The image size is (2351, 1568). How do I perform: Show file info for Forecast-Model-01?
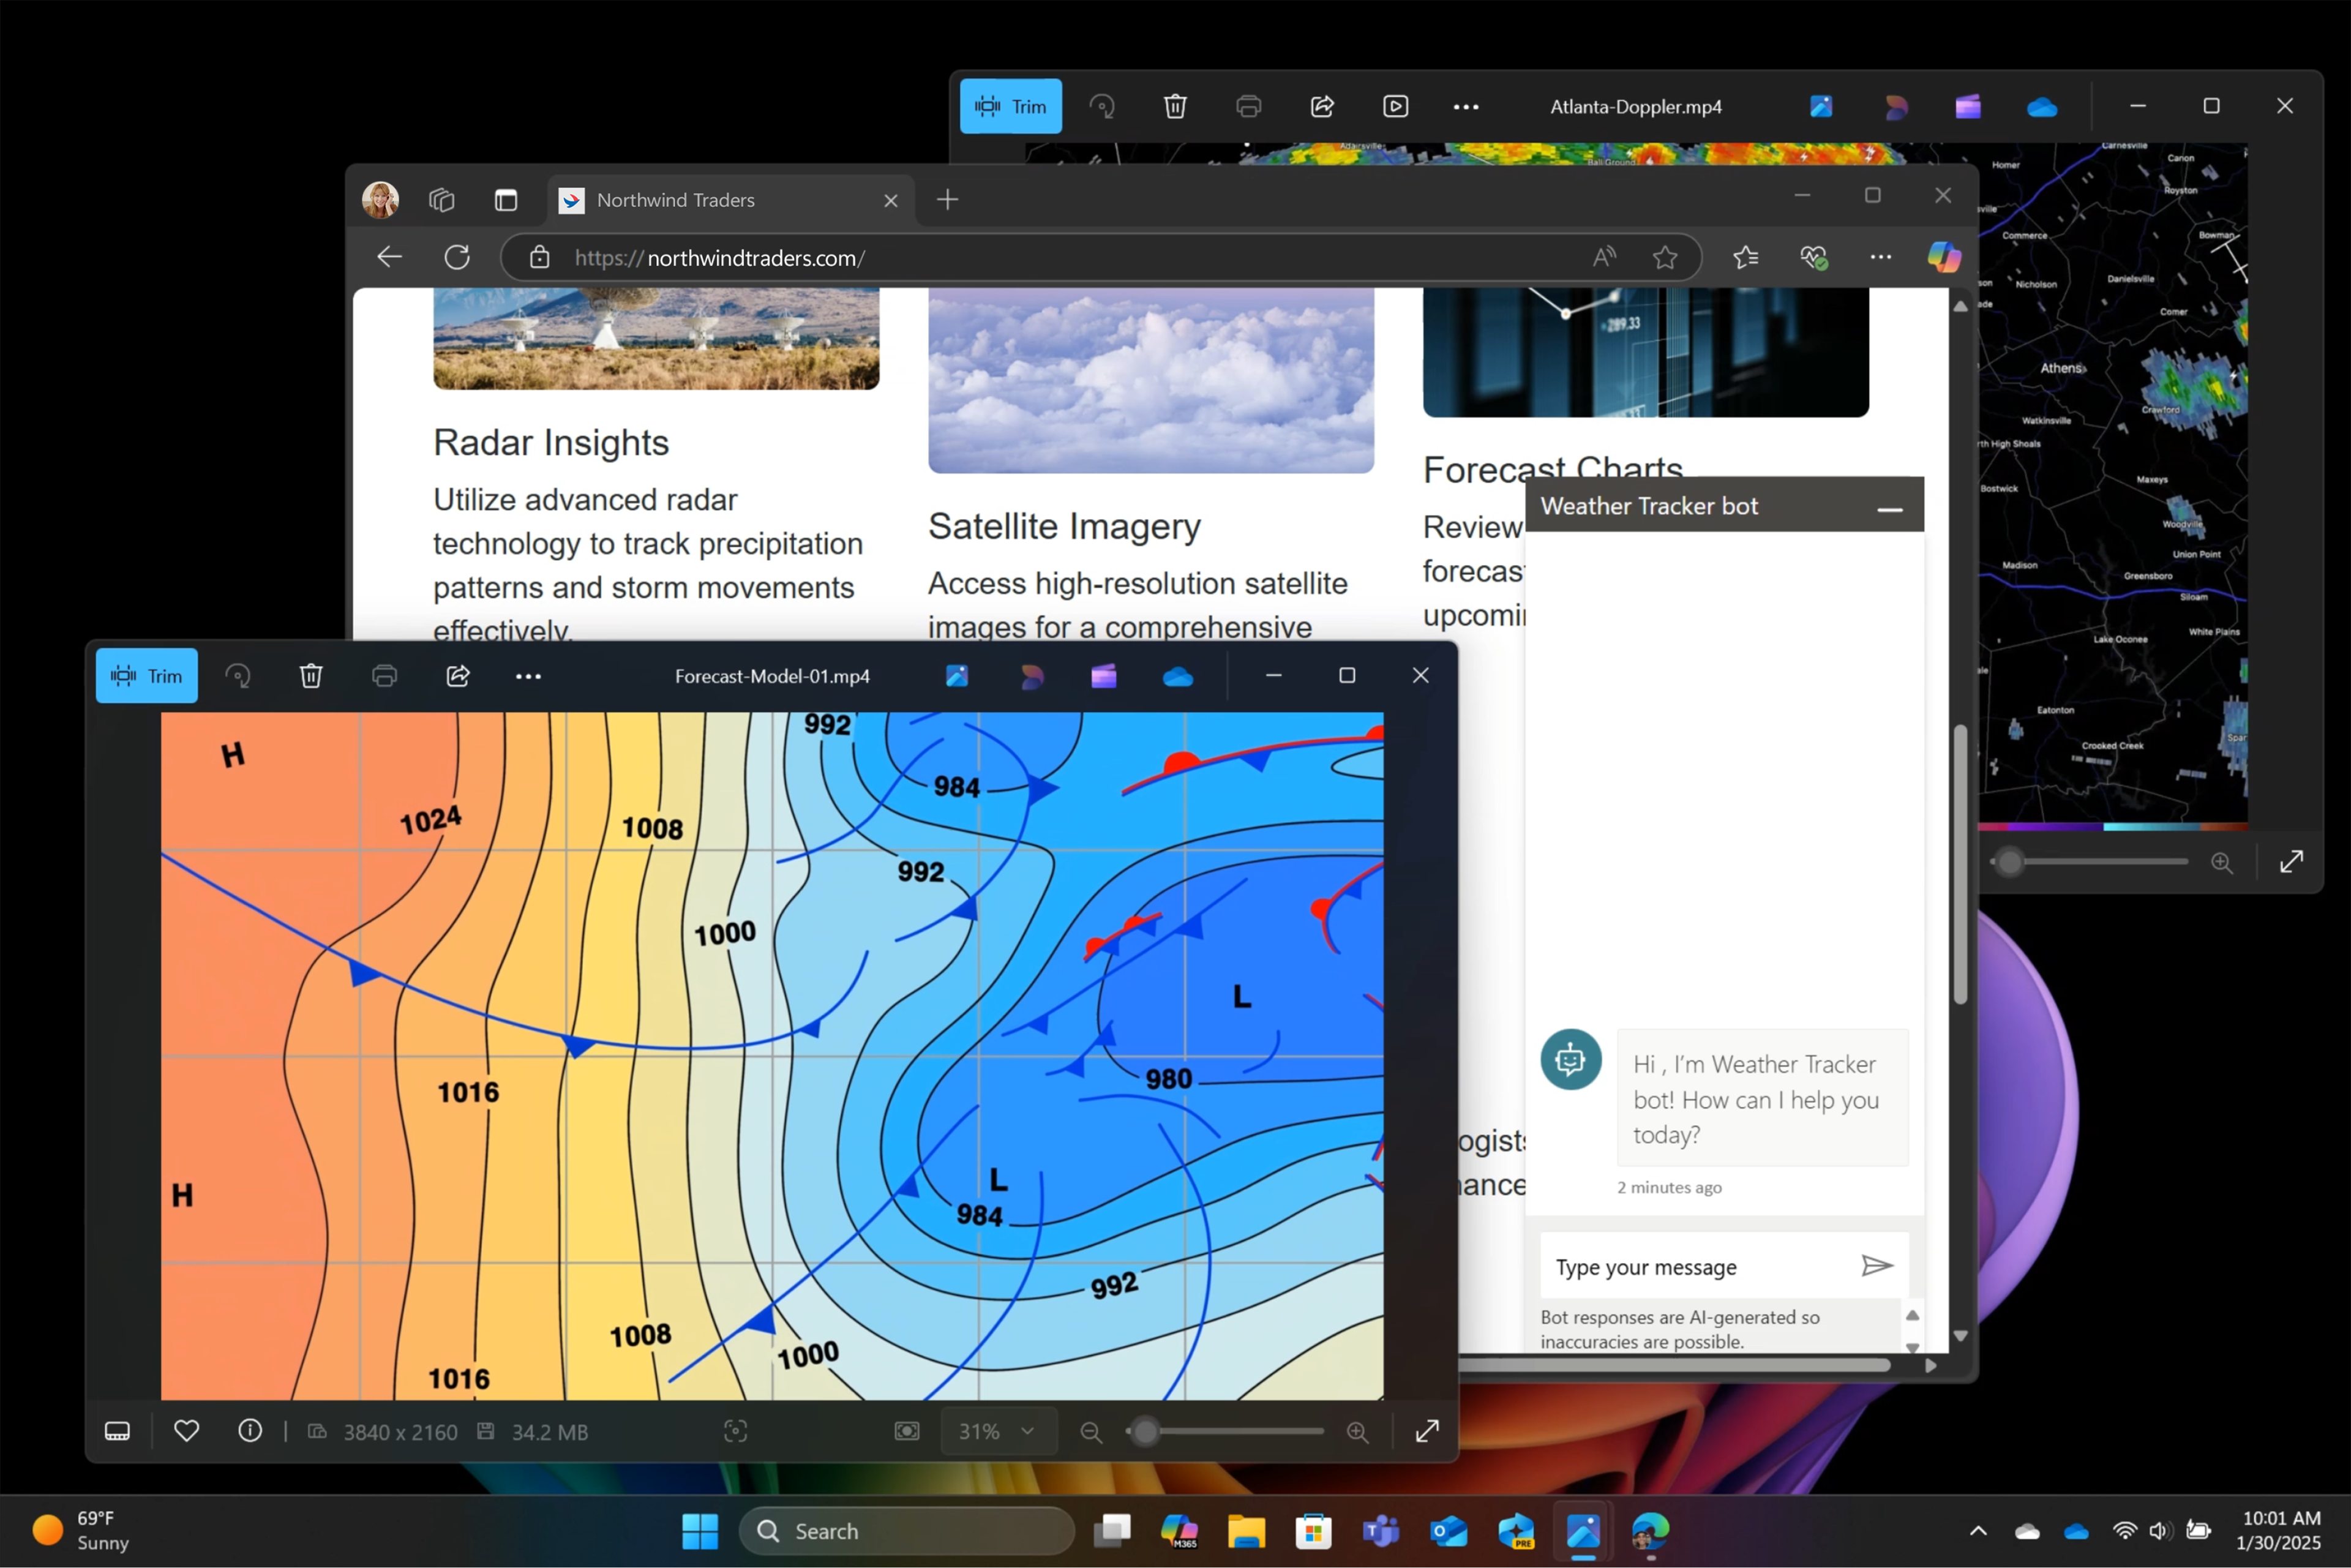(x=250, y=1431)
